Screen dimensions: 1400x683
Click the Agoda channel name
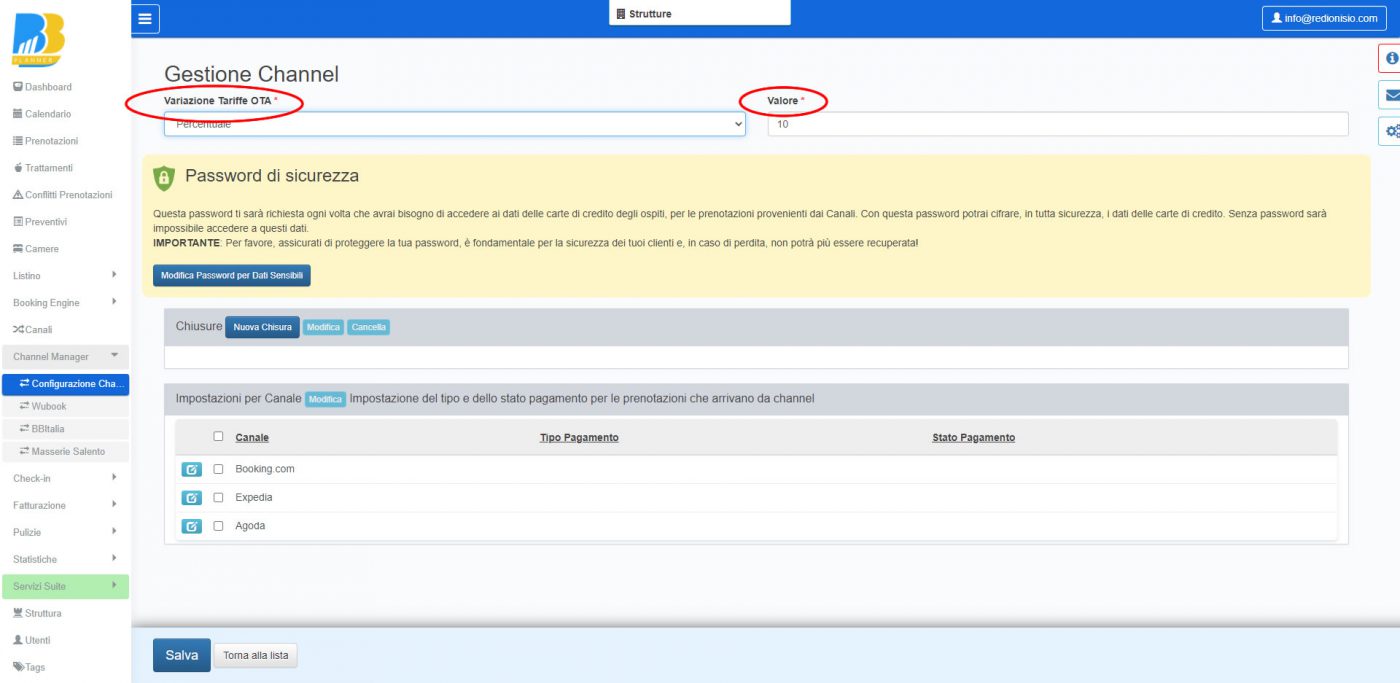(x=250, y=526)
